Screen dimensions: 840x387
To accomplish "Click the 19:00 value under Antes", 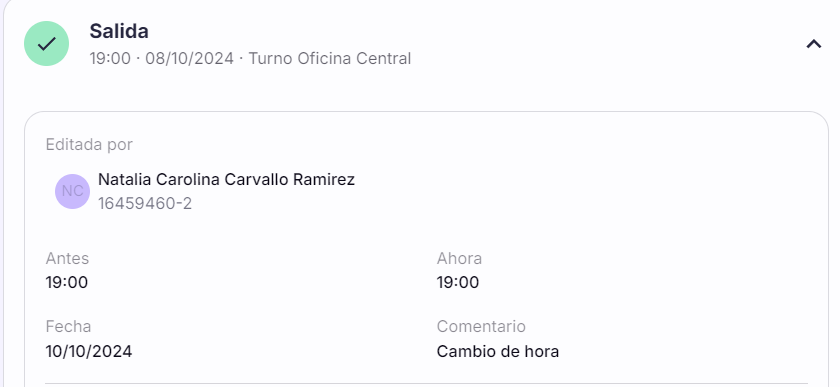I will click(x=66, y=282).
